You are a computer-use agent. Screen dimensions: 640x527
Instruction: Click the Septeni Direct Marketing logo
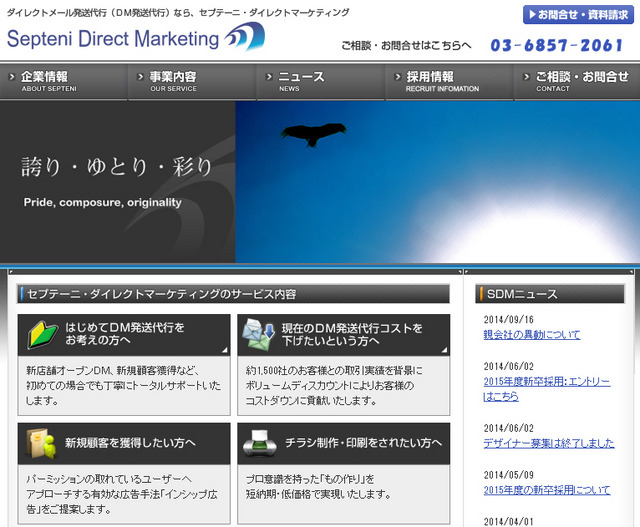[136, 37]
